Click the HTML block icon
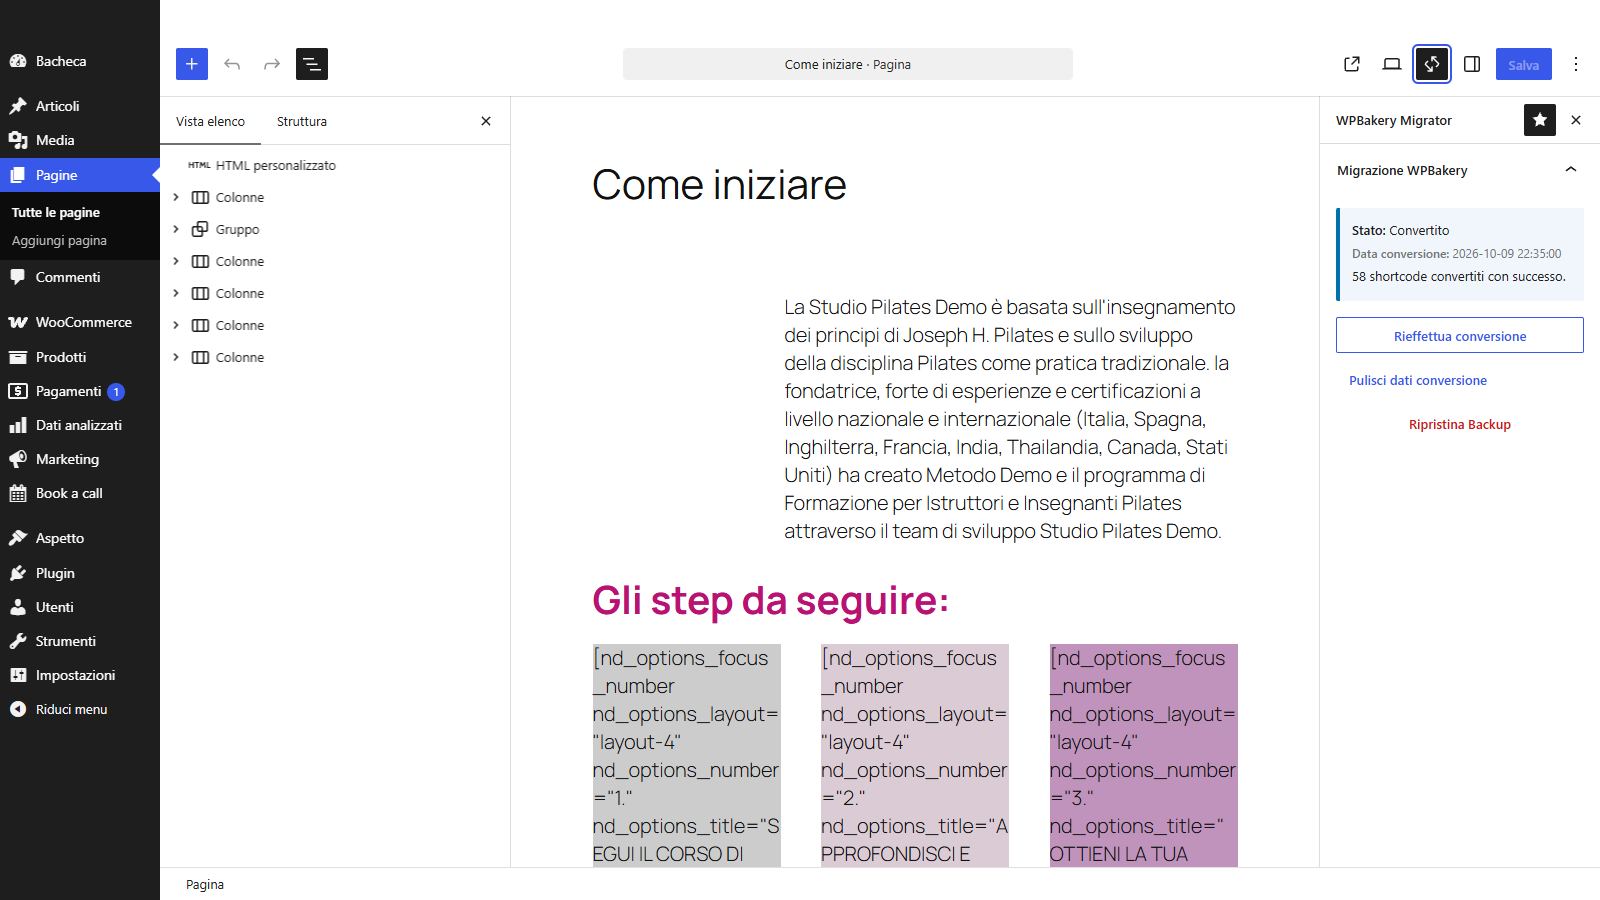This screenshot has height=900, width=1600. tap(200, 165)
